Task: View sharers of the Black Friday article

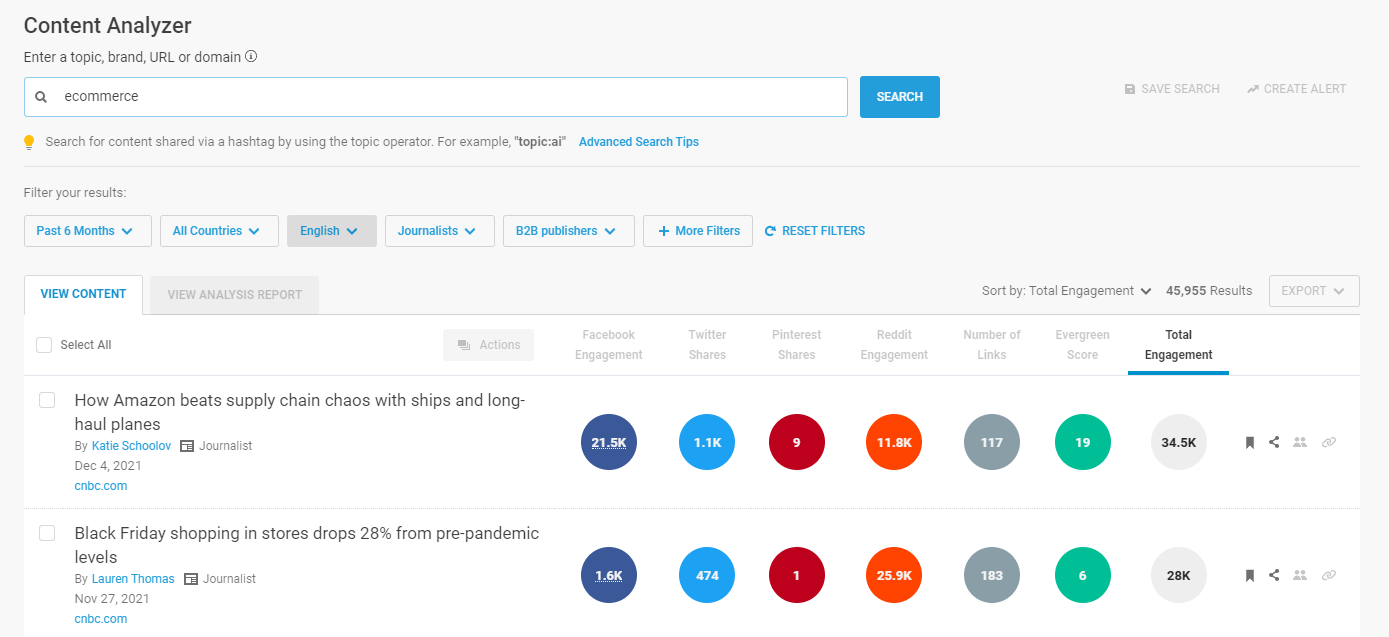Action: point(1300,575)
